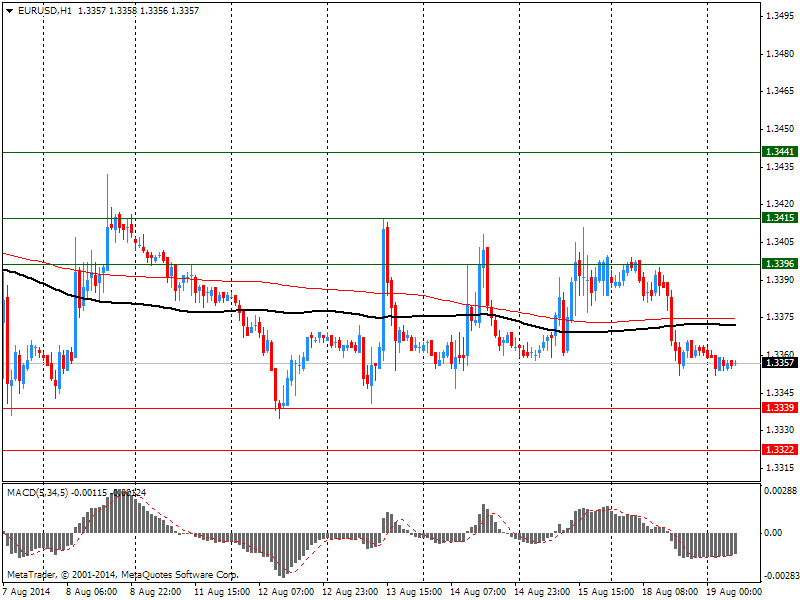
Task: Click the 12 Aug 07:00 time label
Action: pyautogui.click(x=286, y=592)
